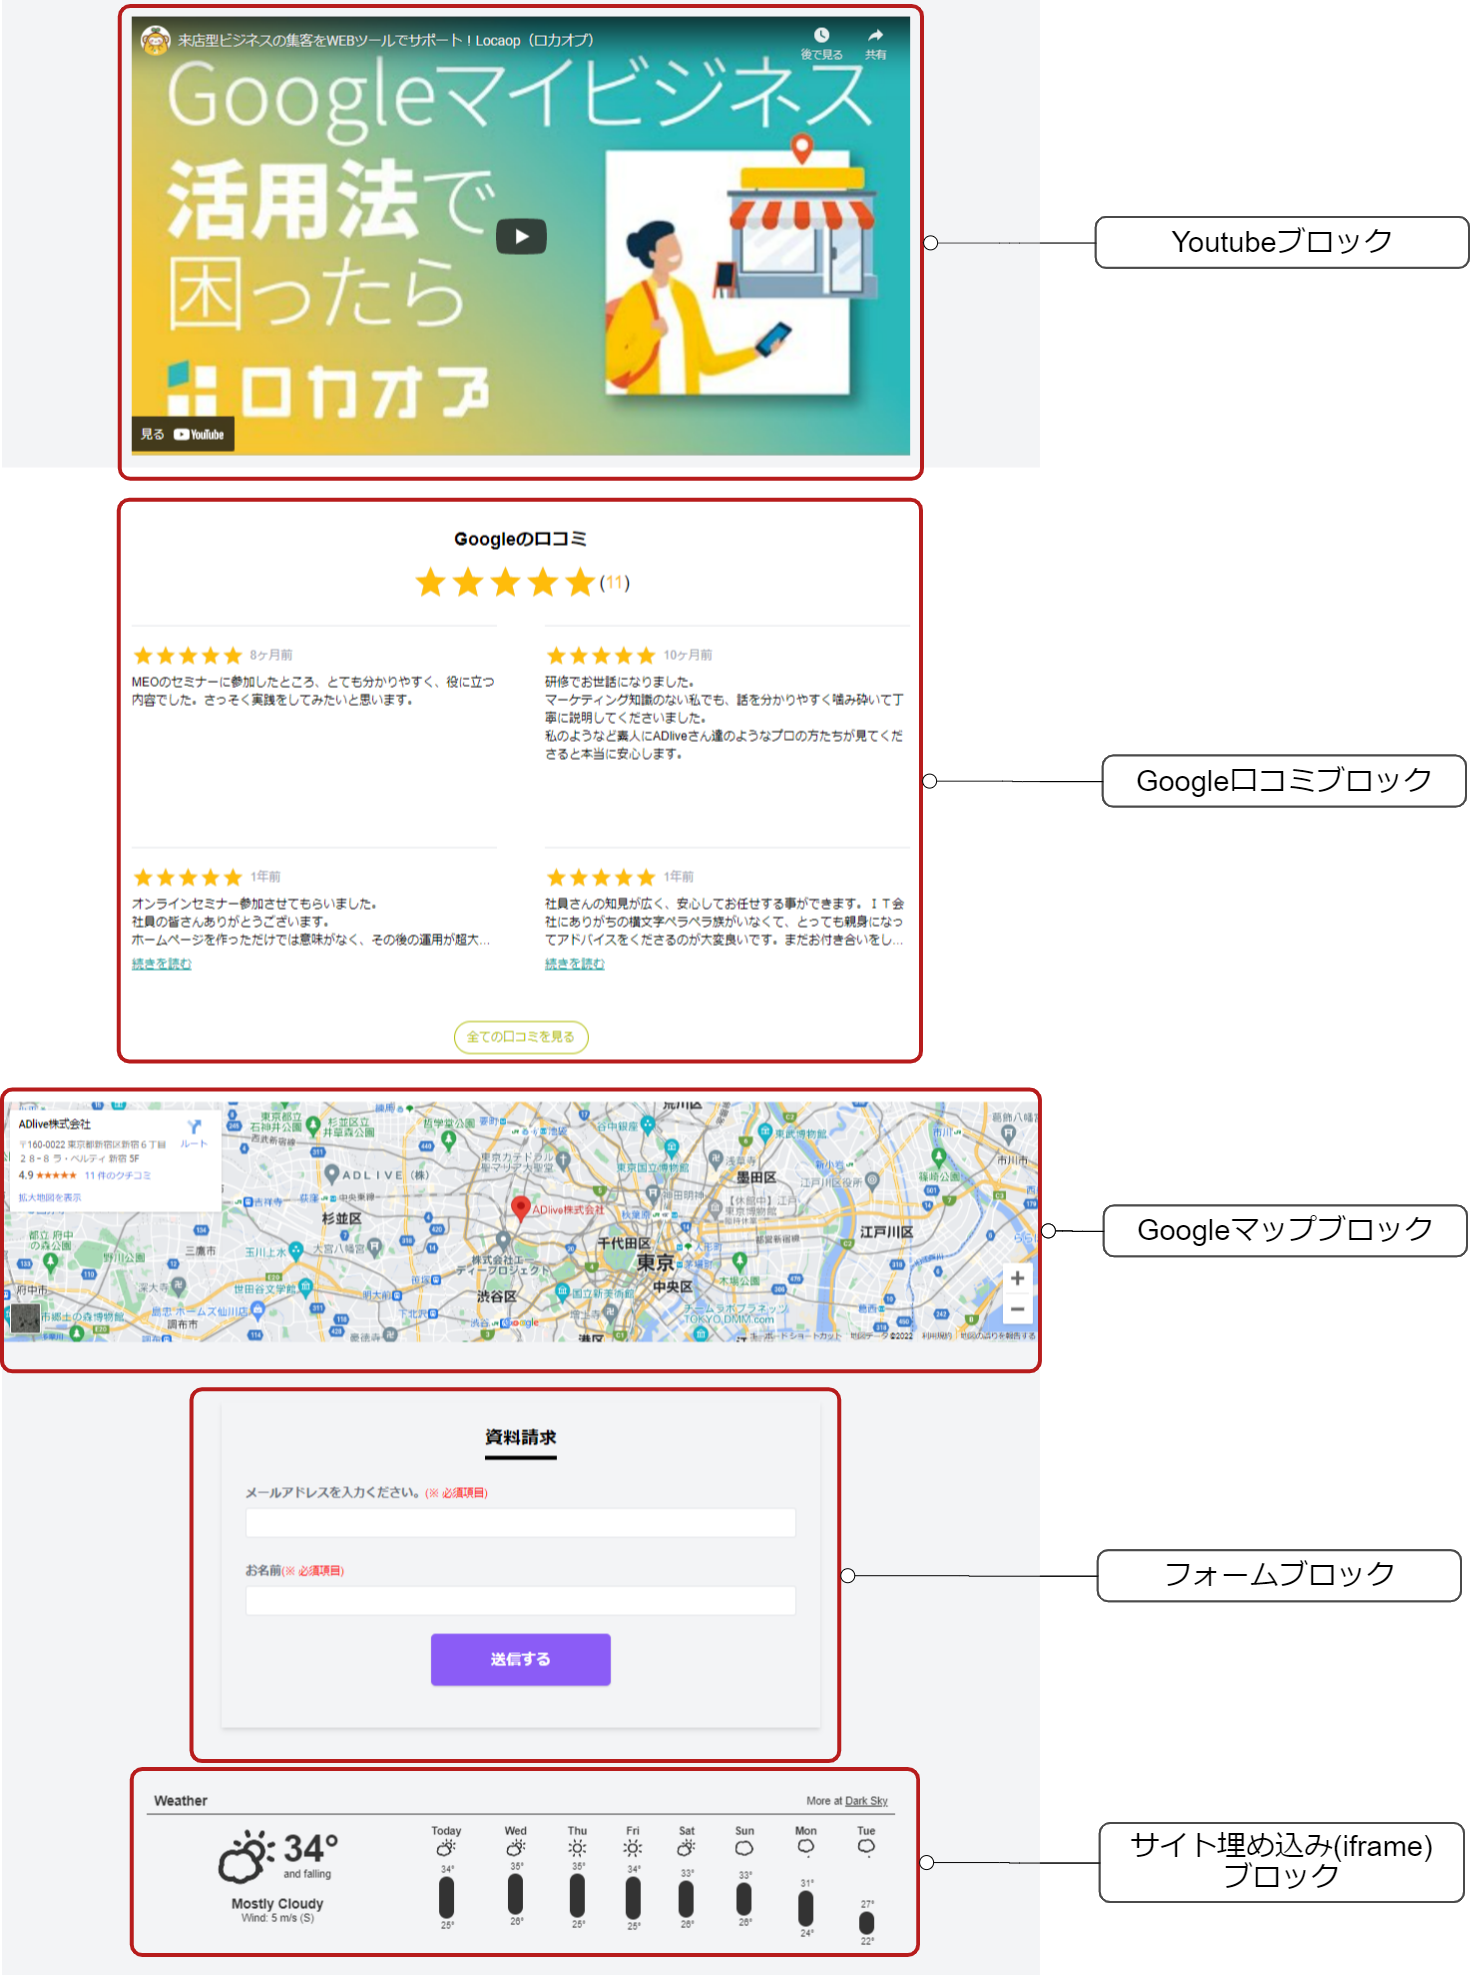This screenshot has width=1470, height=1976.
Task: Click the メールアドレス input field
Action: (521, 1522)
